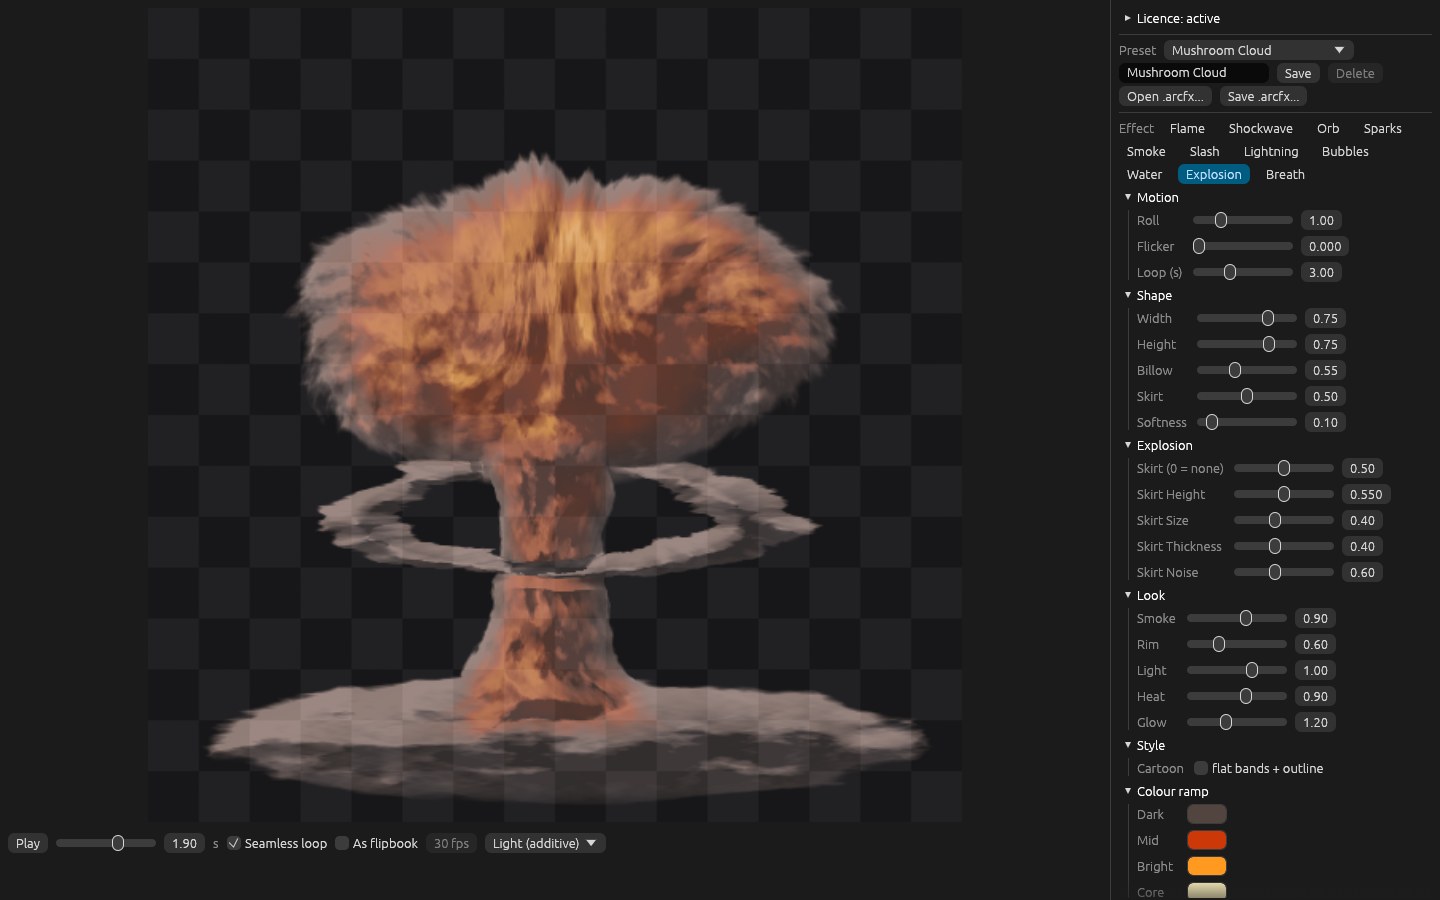
Task: Switch to the Breath effect
Action: (x=1285, y=174)
